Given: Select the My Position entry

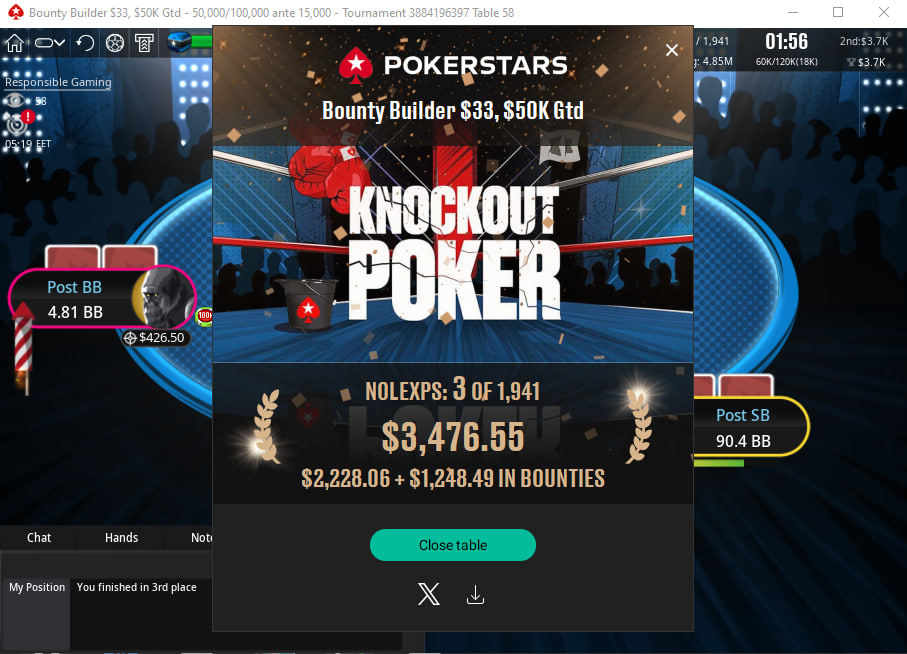Looking at the screenshot, I should tap(37, 587).
